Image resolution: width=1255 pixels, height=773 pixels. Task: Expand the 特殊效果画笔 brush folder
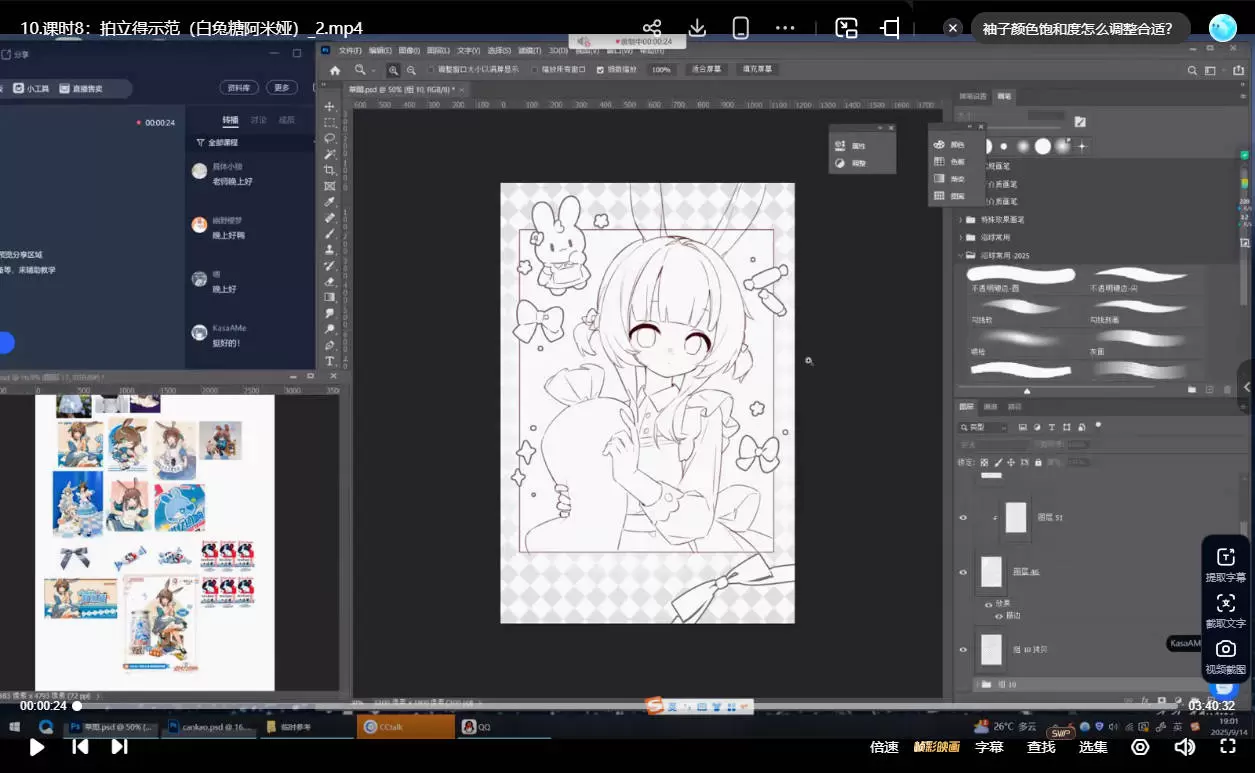tap(961, 219)
